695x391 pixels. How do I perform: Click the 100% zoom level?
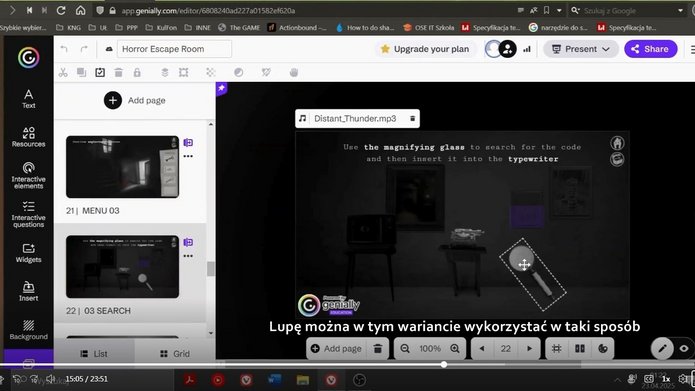430,348
